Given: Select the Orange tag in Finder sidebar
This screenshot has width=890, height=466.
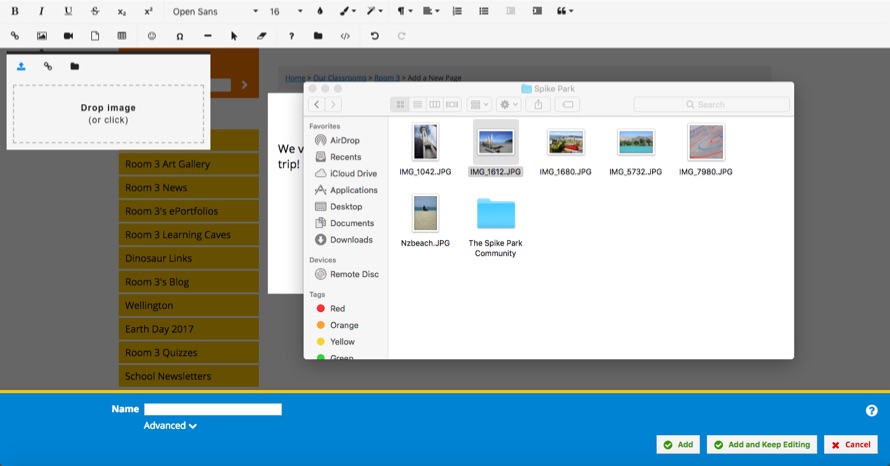Looking at the screenshot, I should [343, 325].
